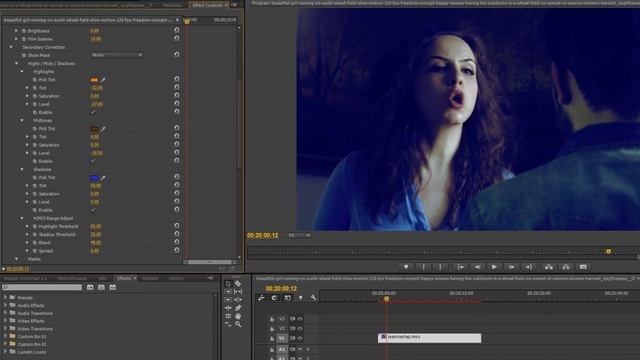The image size is (640, 360).
Task: Select the Razor tool in tools panel
Action: 238,284
